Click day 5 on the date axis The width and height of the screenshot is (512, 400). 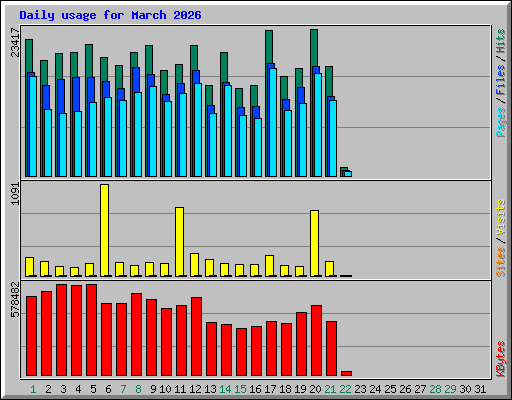click(x=93, y=389)
